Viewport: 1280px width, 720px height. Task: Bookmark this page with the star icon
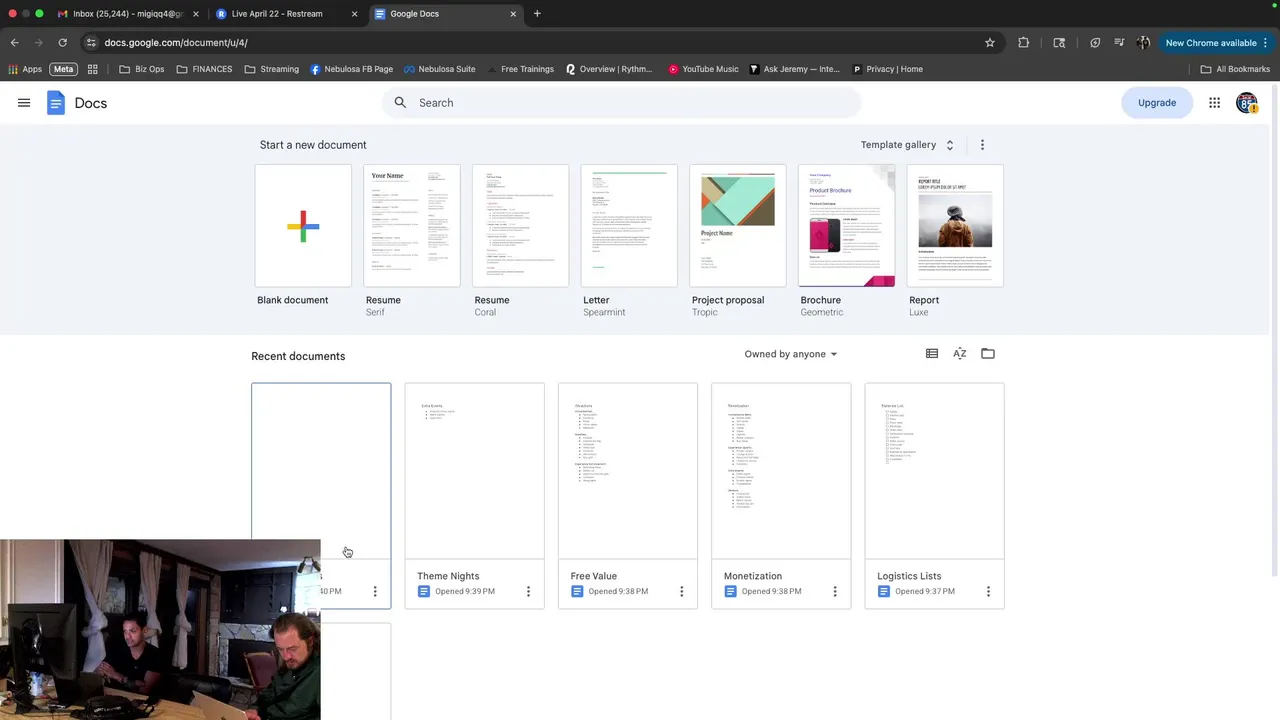click(990, 43)
